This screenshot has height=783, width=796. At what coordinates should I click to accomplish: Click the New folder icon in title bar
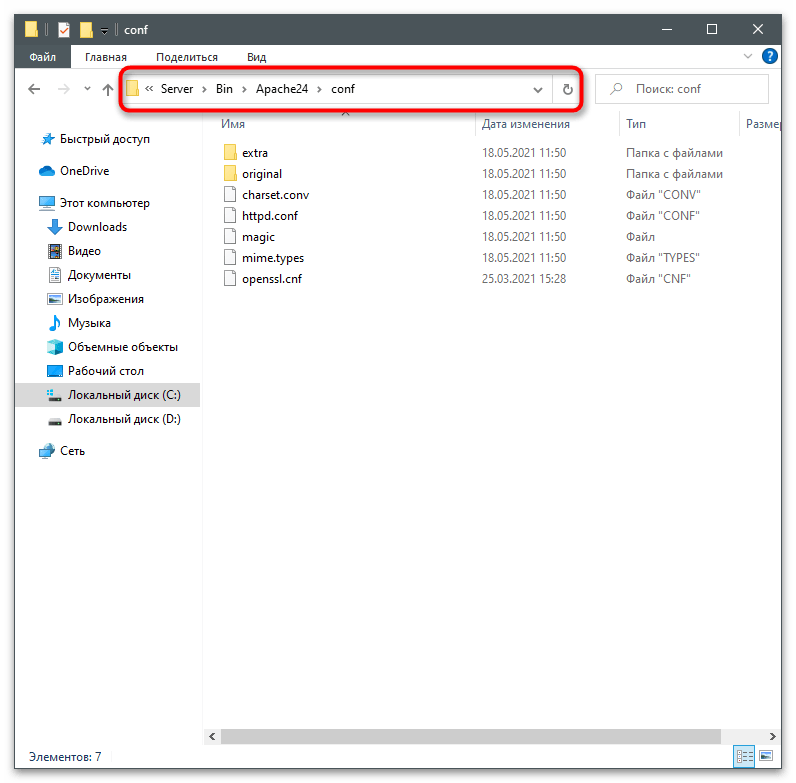86,30
